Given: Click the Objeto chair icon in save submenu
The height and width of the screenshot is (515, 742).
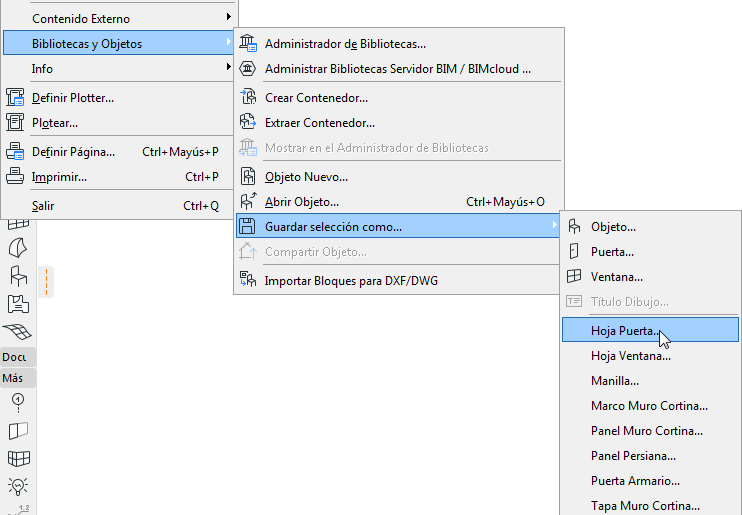Looking at the screenshot, I should (x=574, y=226).
